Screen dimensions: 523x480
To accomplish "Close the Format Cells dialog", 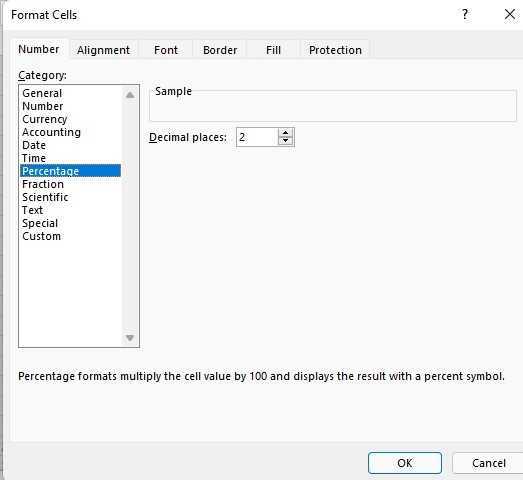I will [x=509, y=14].
